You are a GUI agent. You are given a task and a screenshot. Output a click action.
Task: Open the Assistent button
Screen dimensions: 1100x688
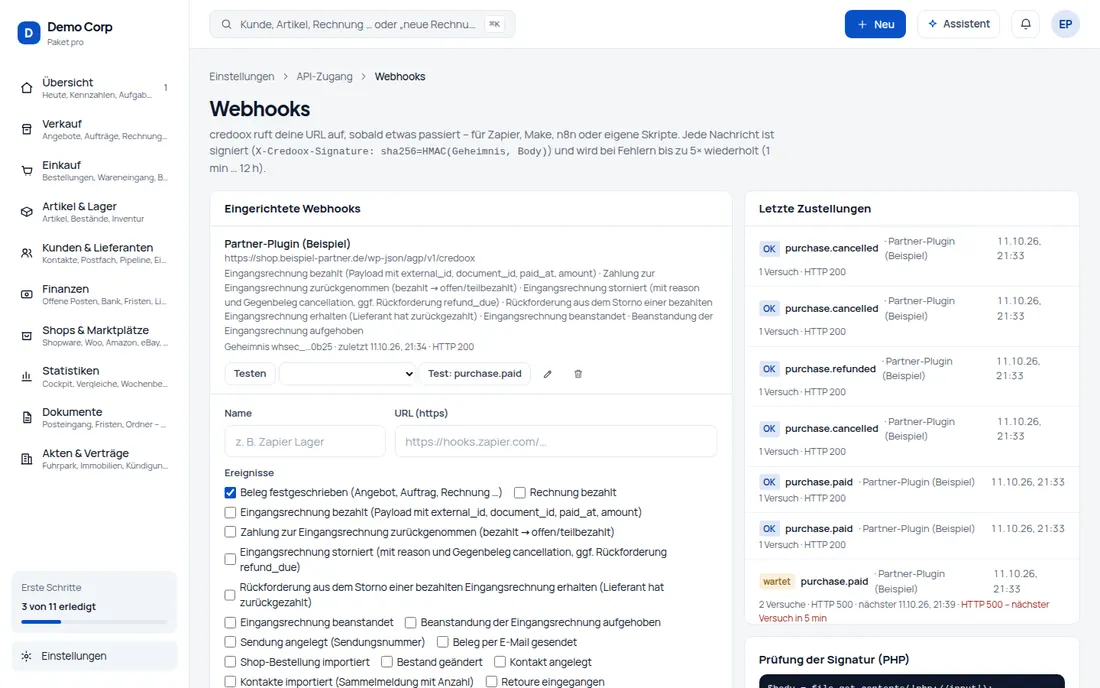958,24
